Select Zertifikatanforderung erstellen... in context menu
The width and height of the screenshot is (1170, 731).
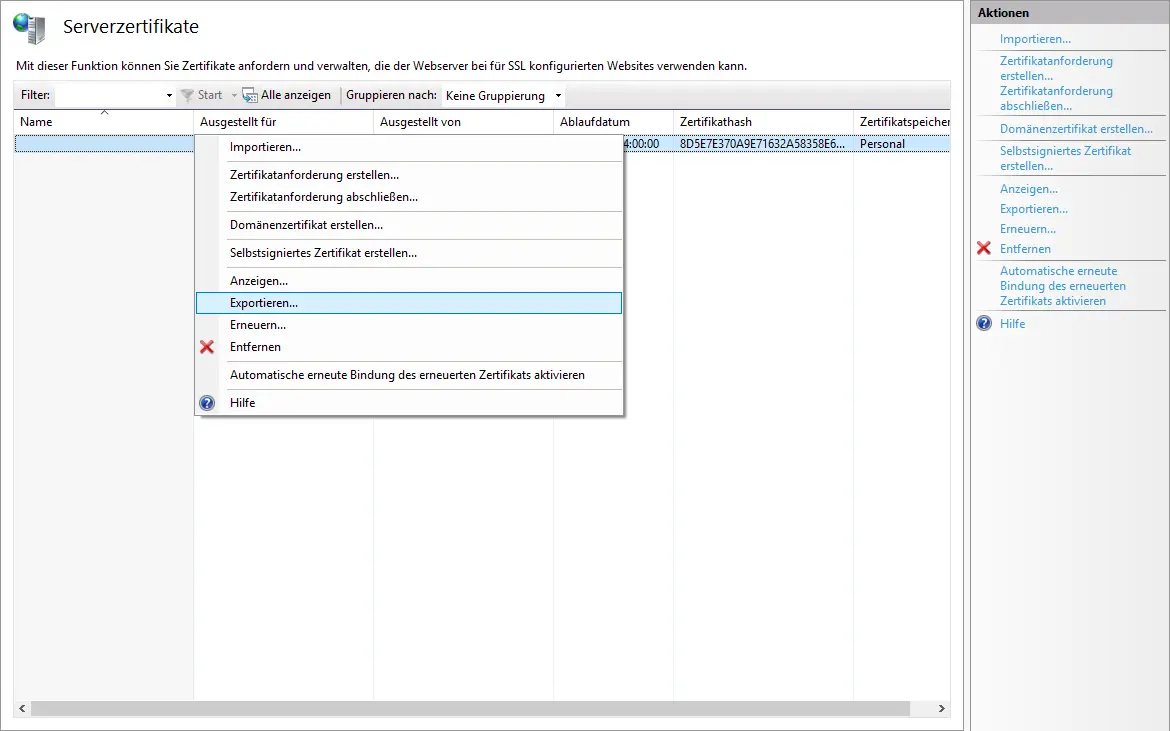[x=409, y=175]
